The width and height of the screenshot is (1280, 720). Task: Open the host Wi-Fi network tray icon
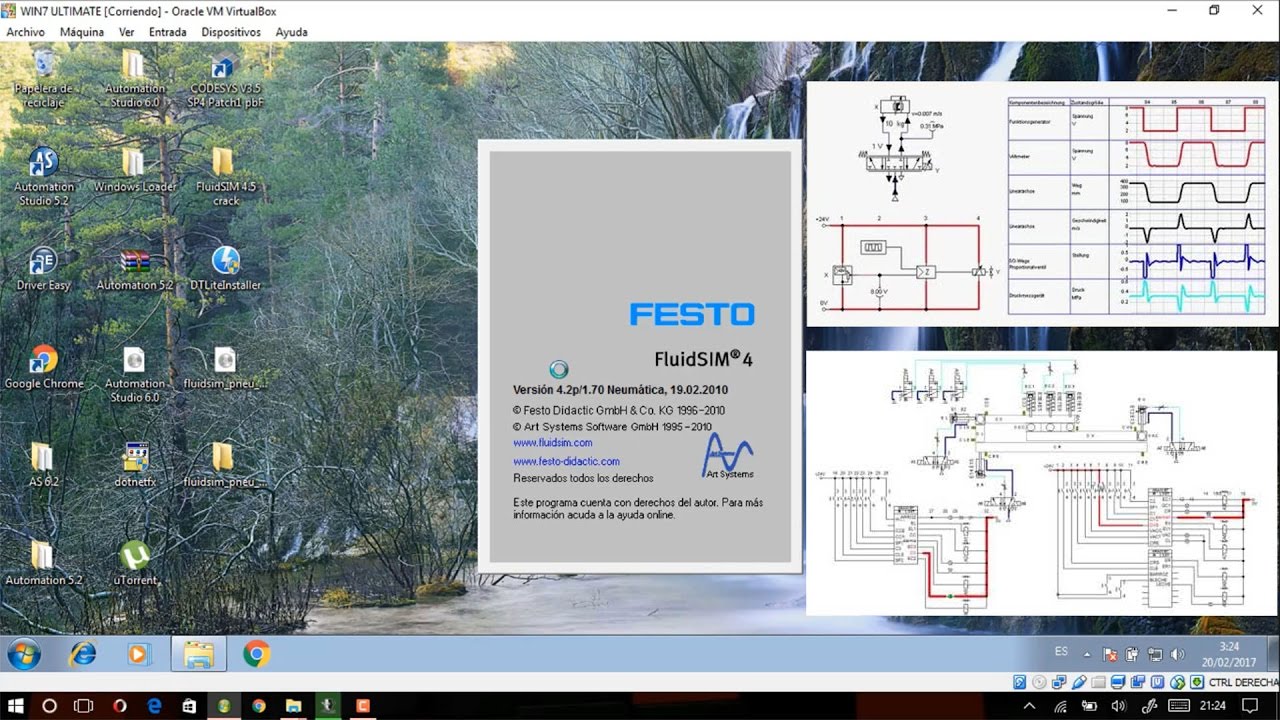[x=1060, y=706]
